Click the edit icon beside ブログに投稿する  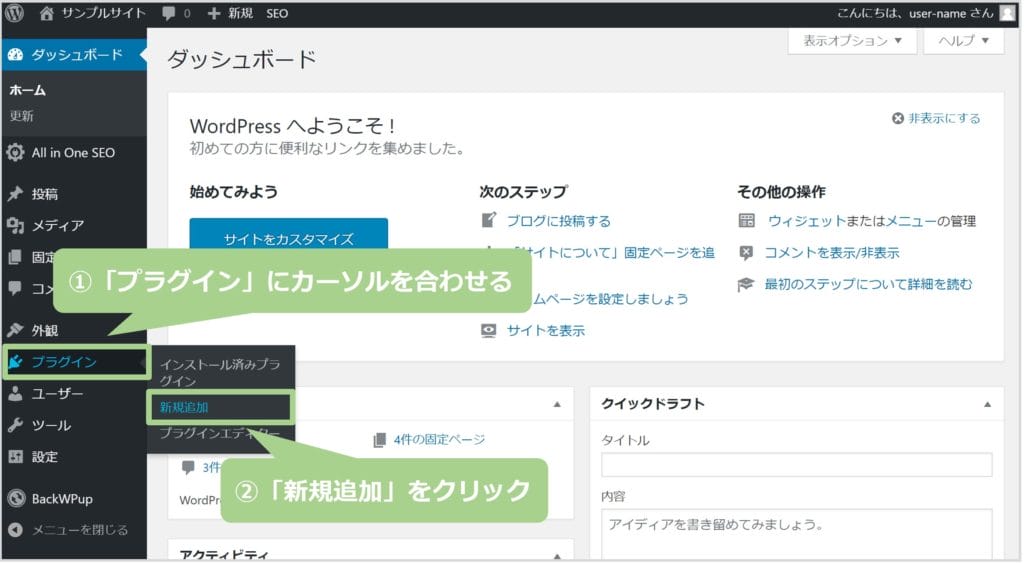(488, 221)
